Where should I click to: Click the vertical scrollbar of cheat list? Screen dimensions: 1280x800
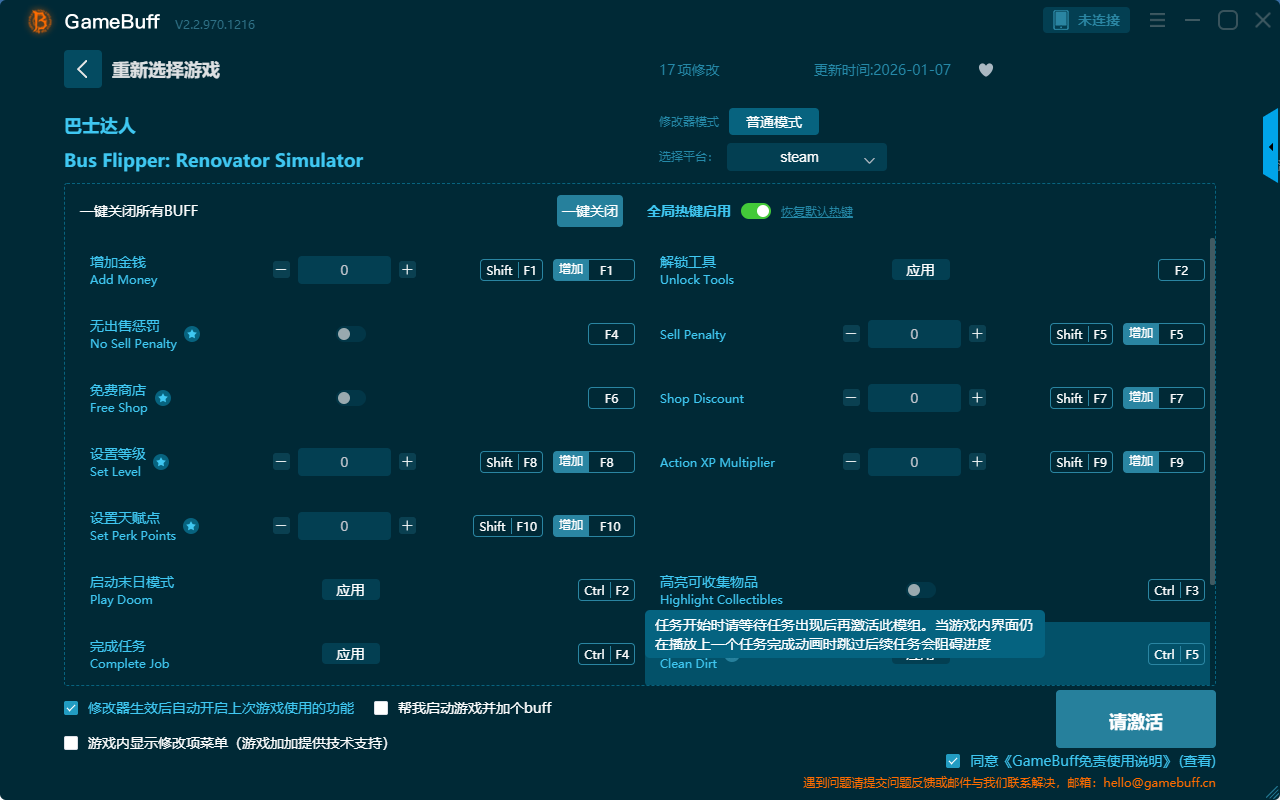pyautogui.click(x=1213, y=410)
